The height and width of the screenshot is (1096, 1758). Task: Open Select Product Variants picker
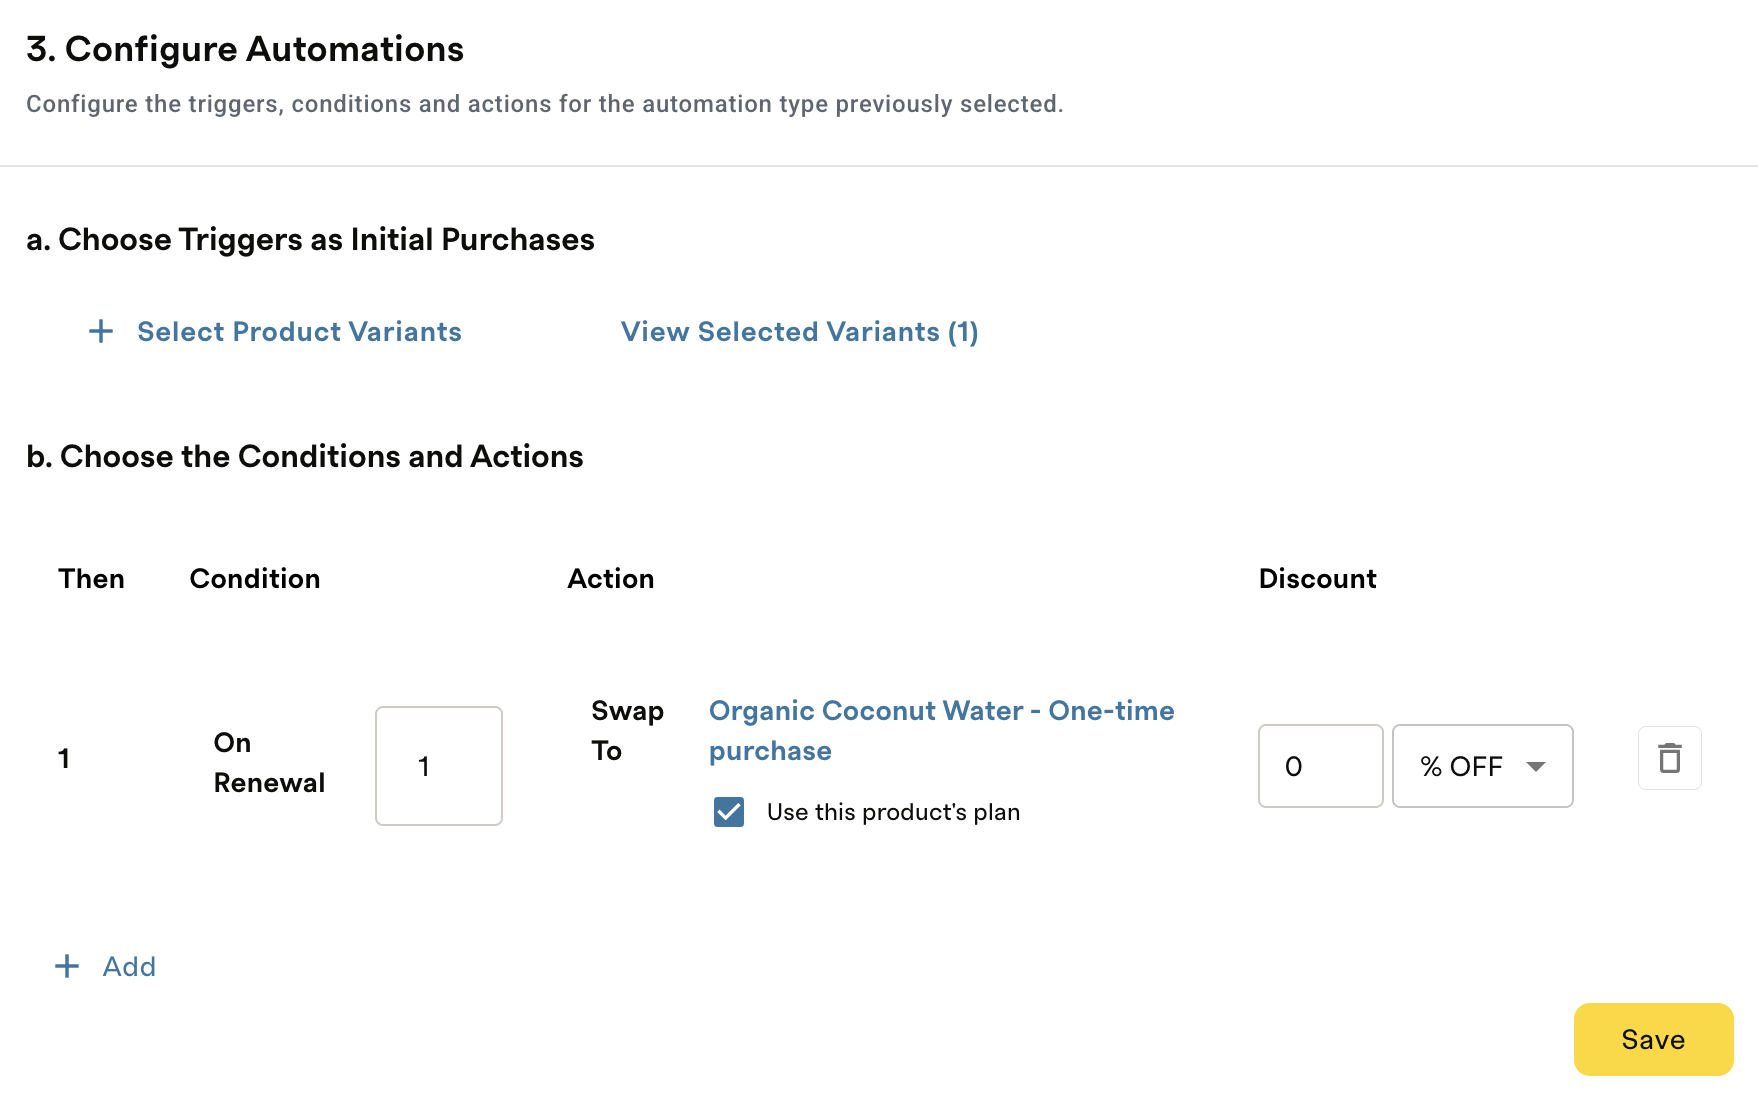299,332
